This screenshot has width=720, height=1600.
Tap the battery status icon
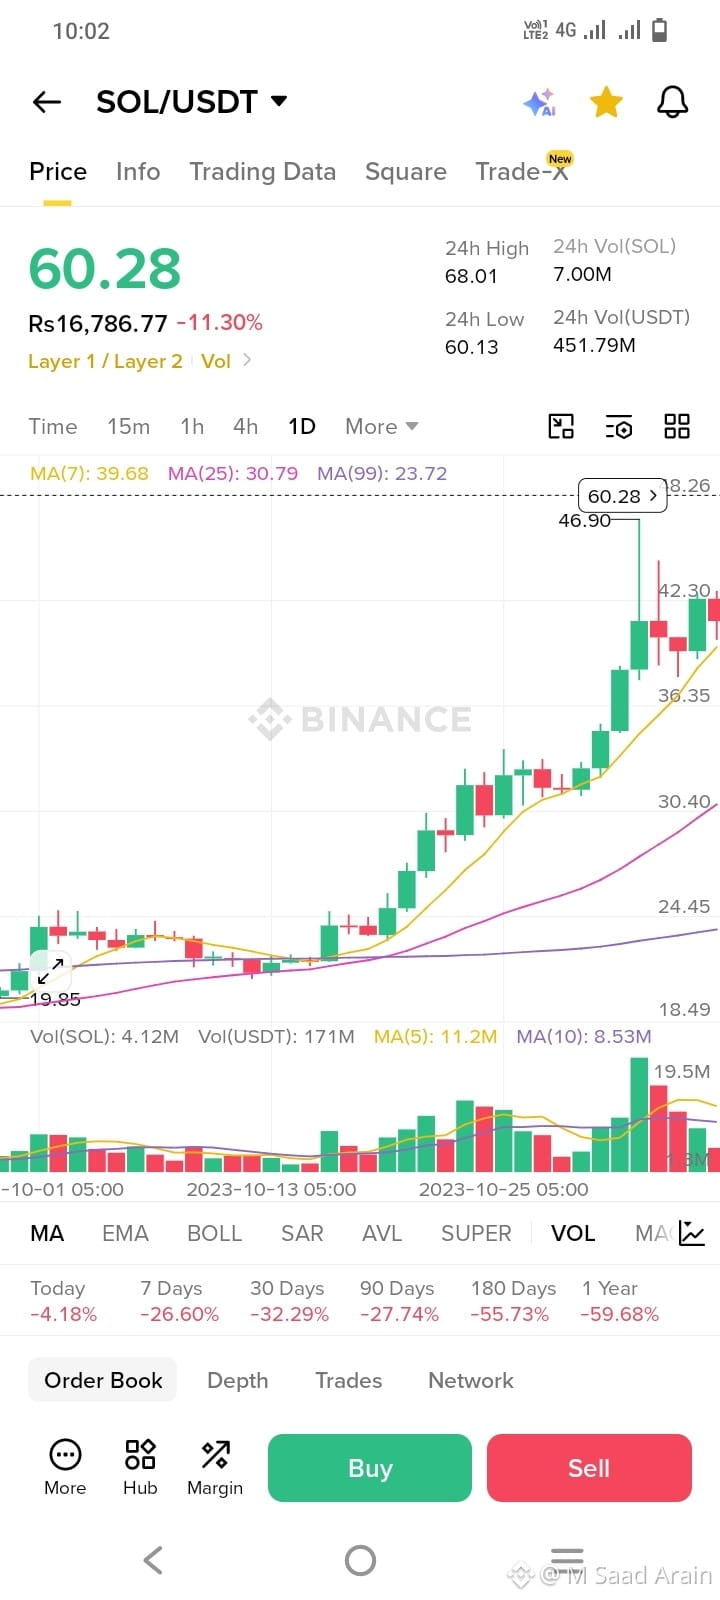coord(659,31)
